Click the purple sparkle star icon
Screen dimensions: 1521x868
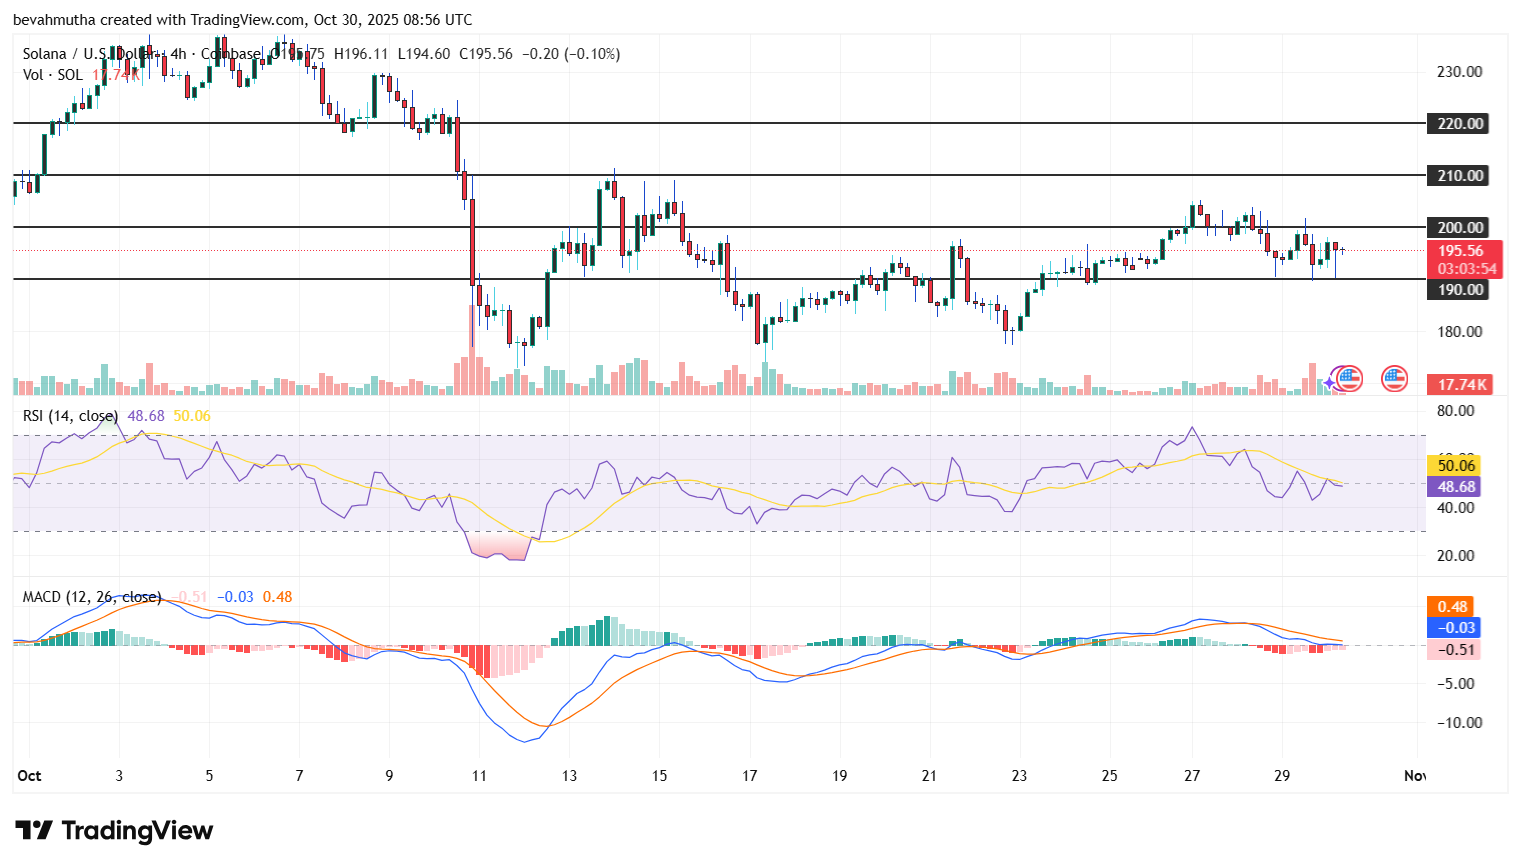coord(1330,382)
